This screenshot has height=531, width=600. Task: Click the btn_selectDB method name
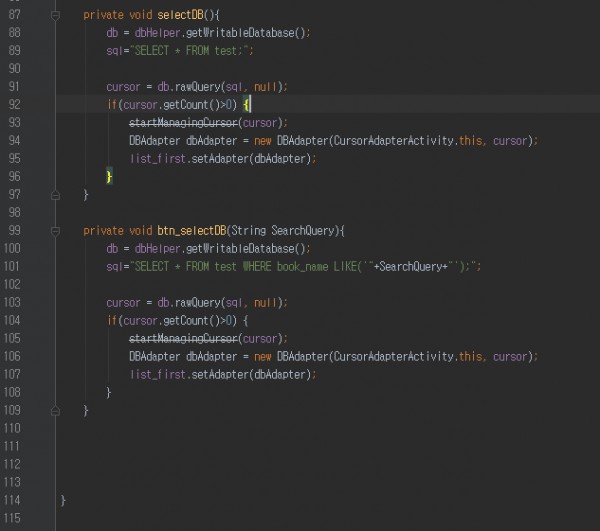coord(192,231)
